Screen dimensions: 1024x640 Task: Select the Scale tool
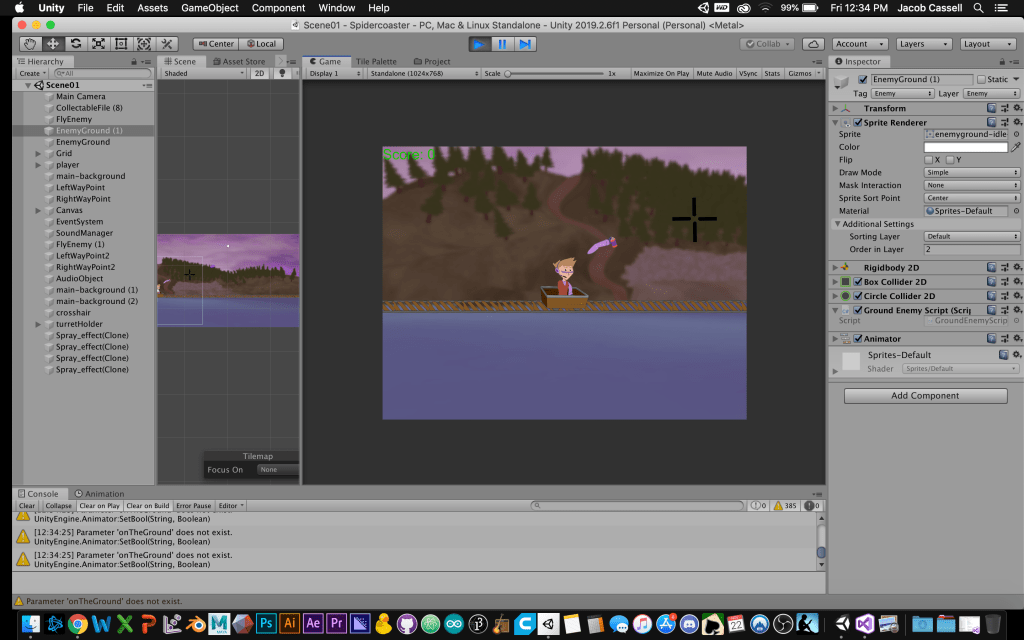point(98,44)
